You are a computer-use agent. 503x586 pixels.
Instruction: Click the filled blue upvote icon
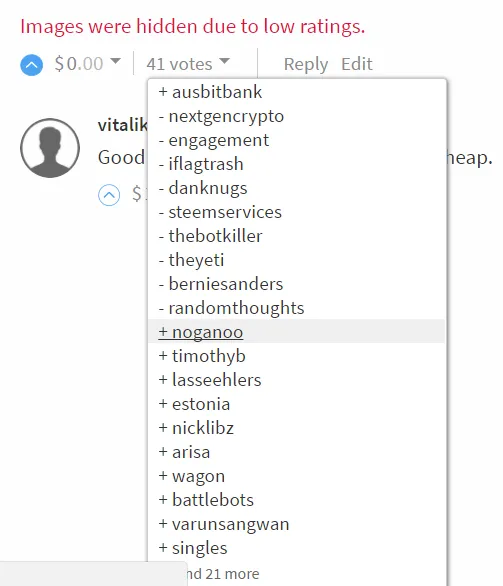[31, 65]
